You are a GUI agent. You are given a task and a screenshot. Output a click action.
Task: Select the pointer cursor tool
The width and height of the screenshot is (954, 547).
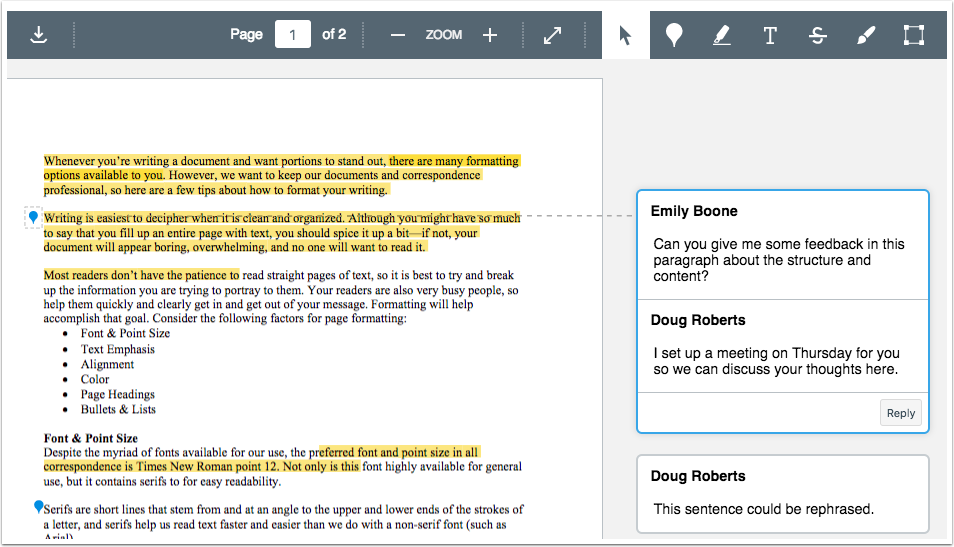coord(625,35)
